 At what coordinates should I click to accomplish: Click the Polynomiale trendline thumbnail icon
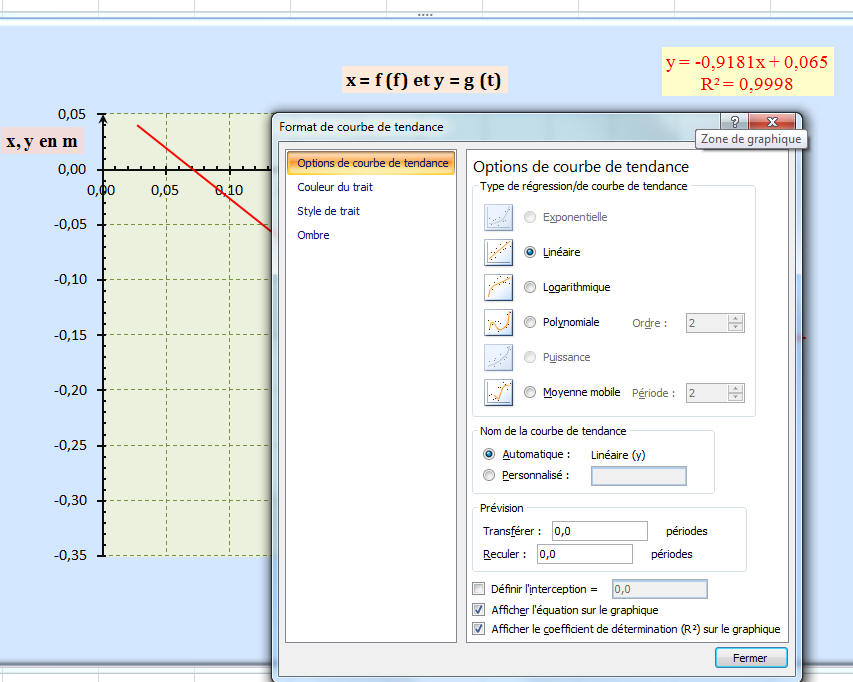[x=498, y=323]
